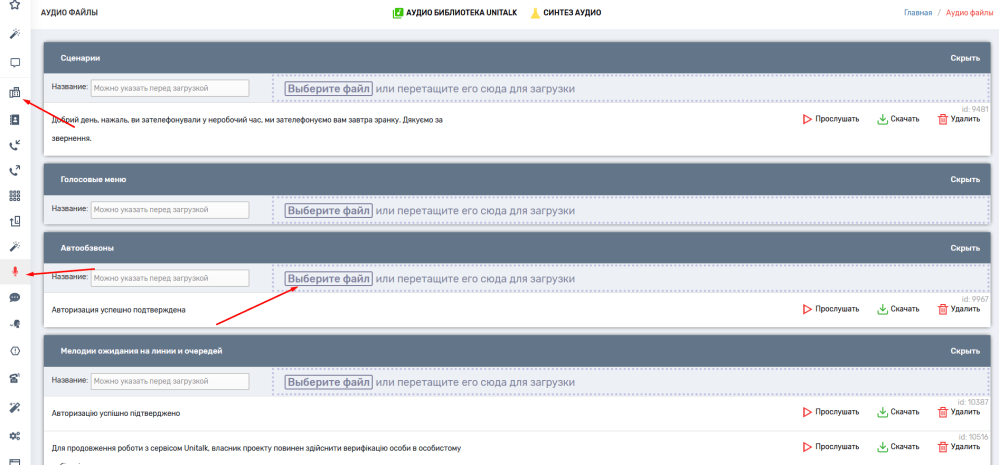999x465 pixels.
Task: Open the star favorites icon in sidebar
Action: coord(15,5)
